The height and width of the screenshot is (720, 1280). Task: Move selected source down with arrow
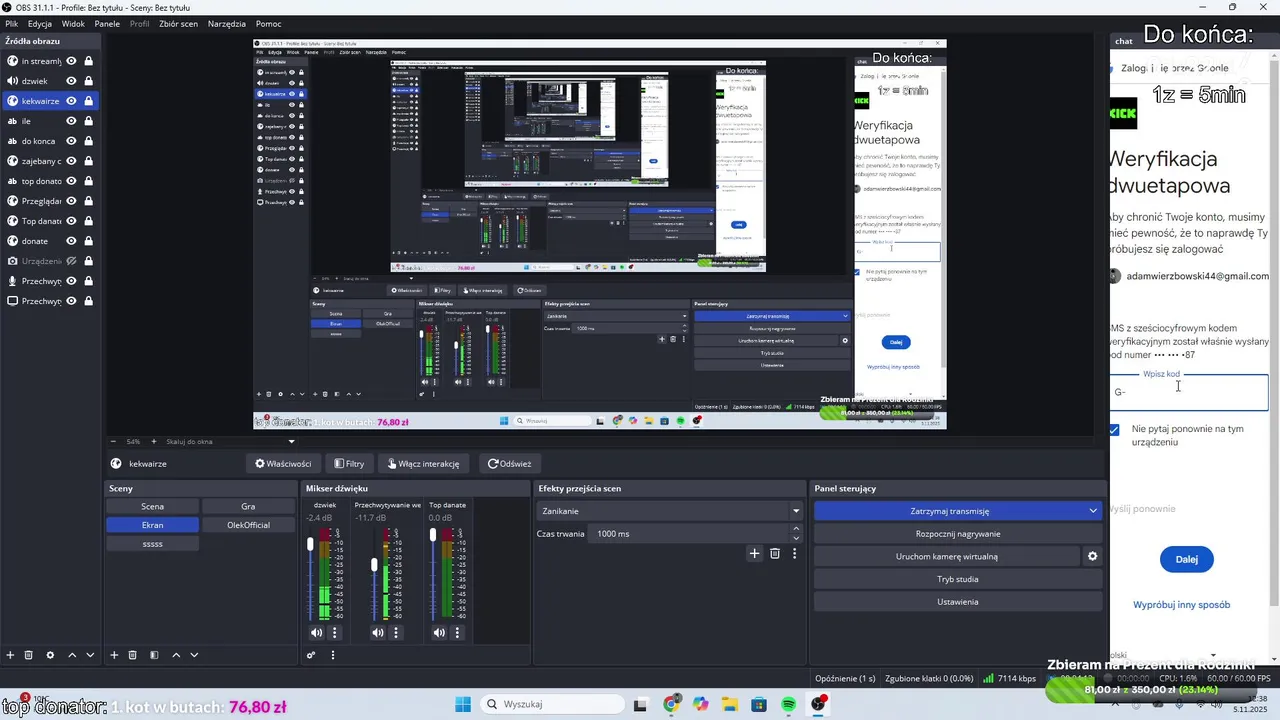(90, 655)
